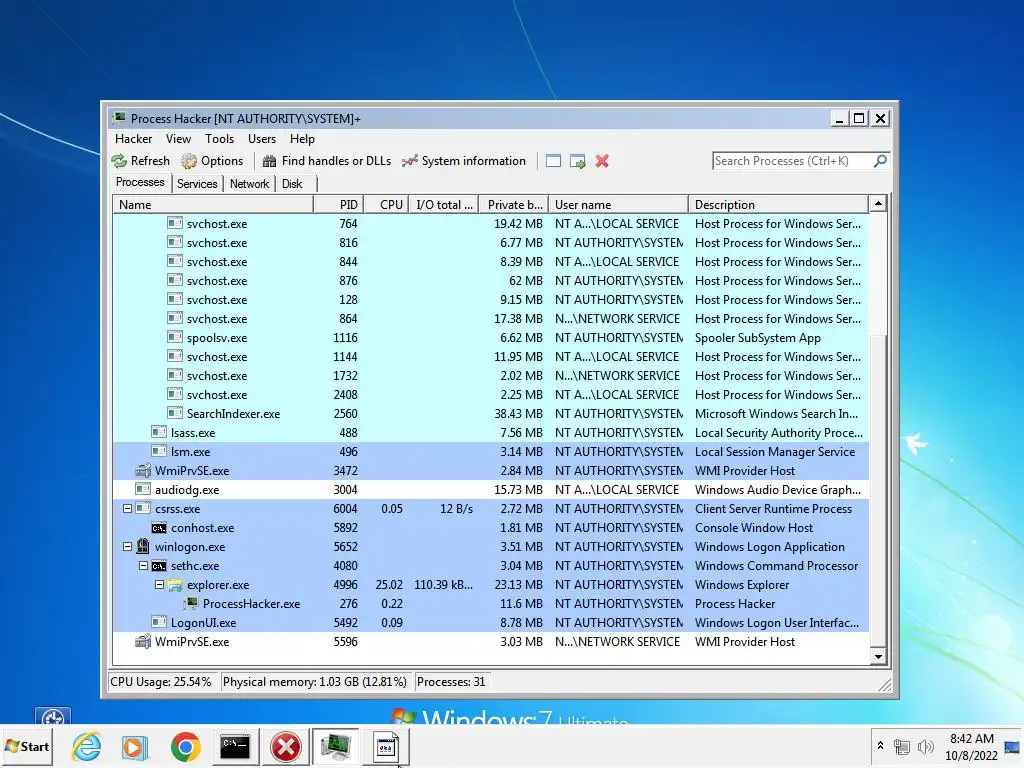Sort by User name column header
This screenshot has width=1024, height=768.
pyautogui.click(x=618, y=204)
